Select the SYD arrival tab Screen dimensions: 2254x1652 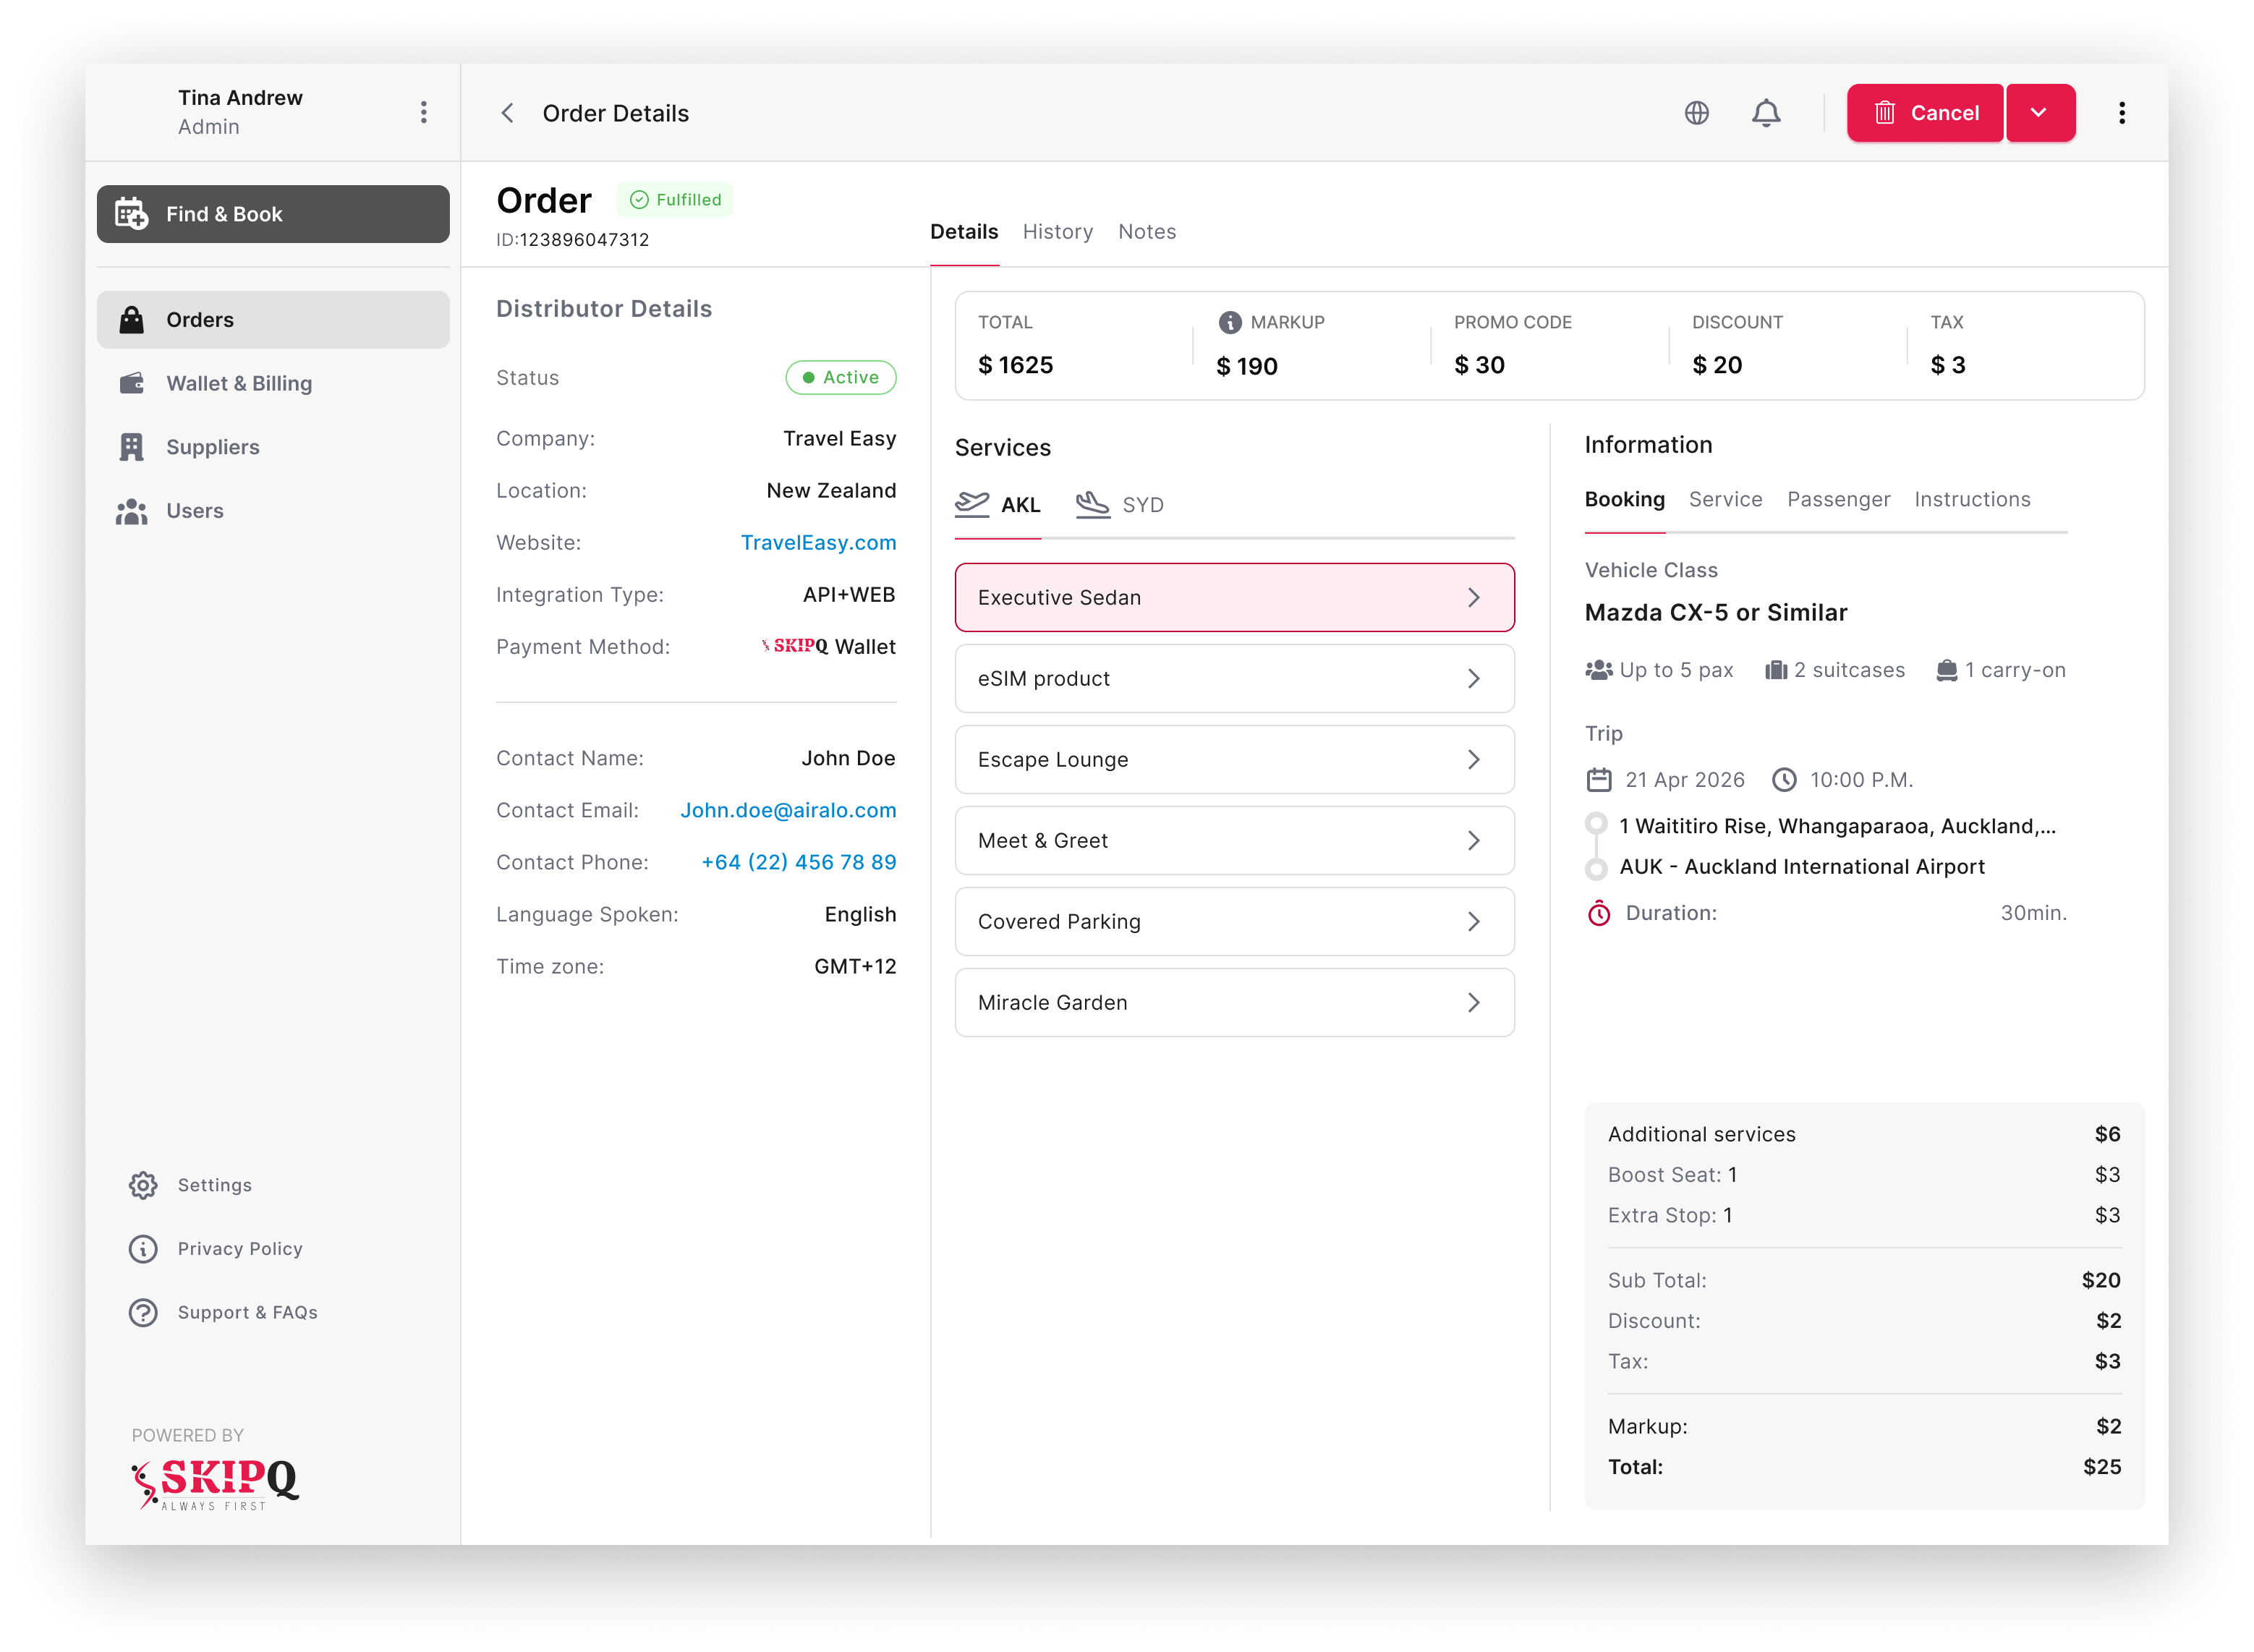click(1120, 505)
